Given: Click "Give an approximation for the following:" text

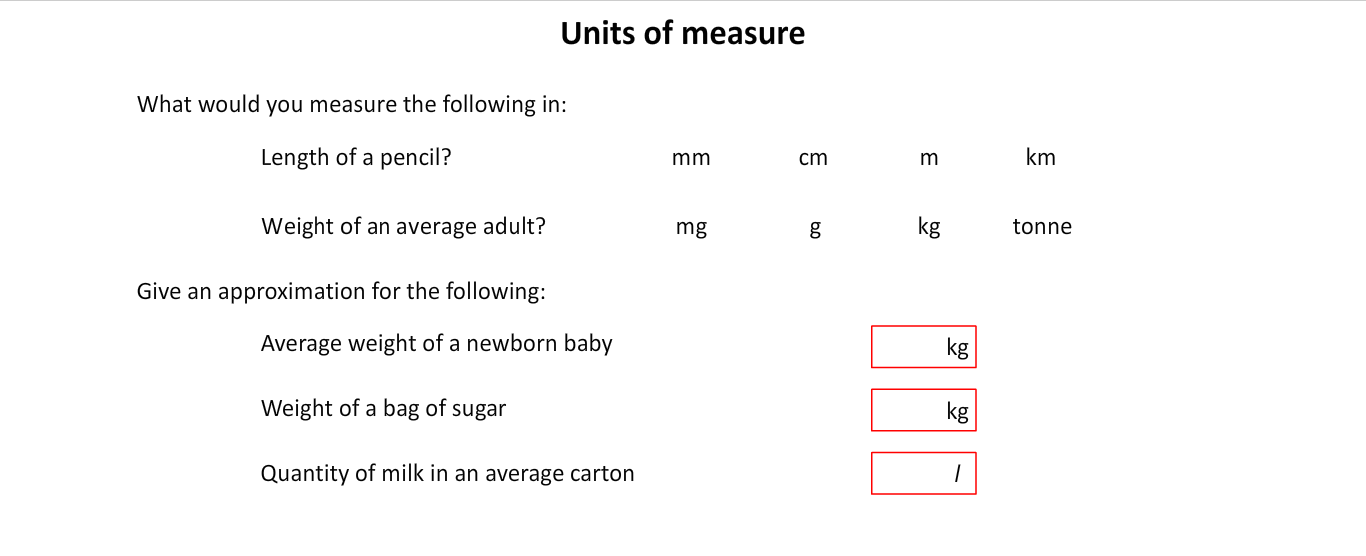Looking at the screenshot, I should (x=341, y=292).
